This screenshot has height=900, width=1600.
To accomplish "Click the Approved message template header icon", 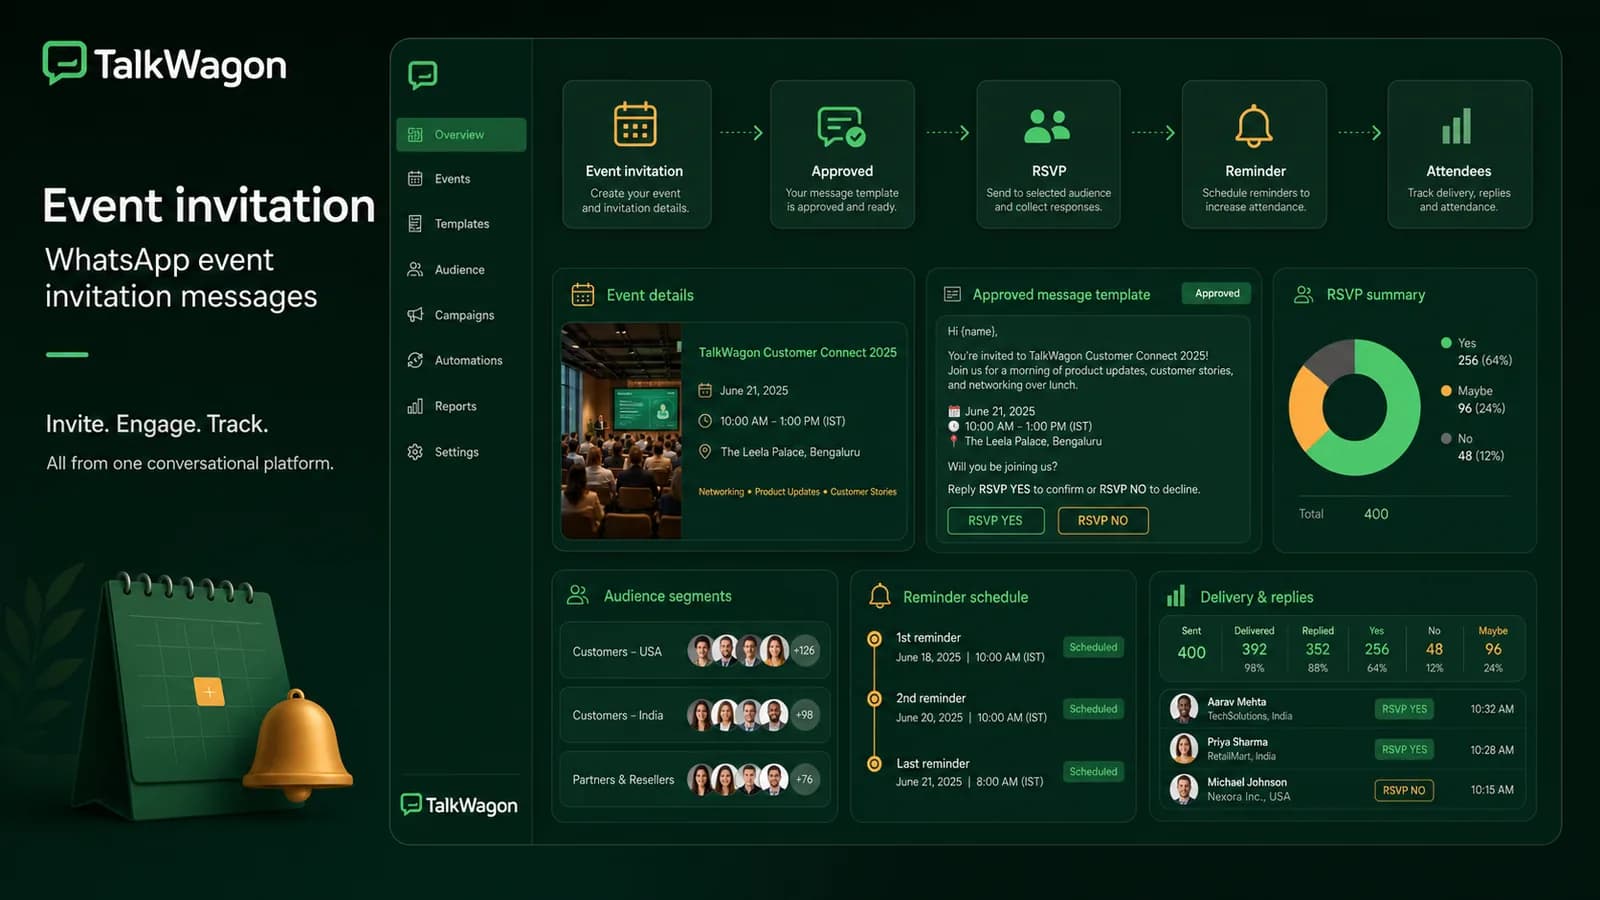I will [953, 294].
